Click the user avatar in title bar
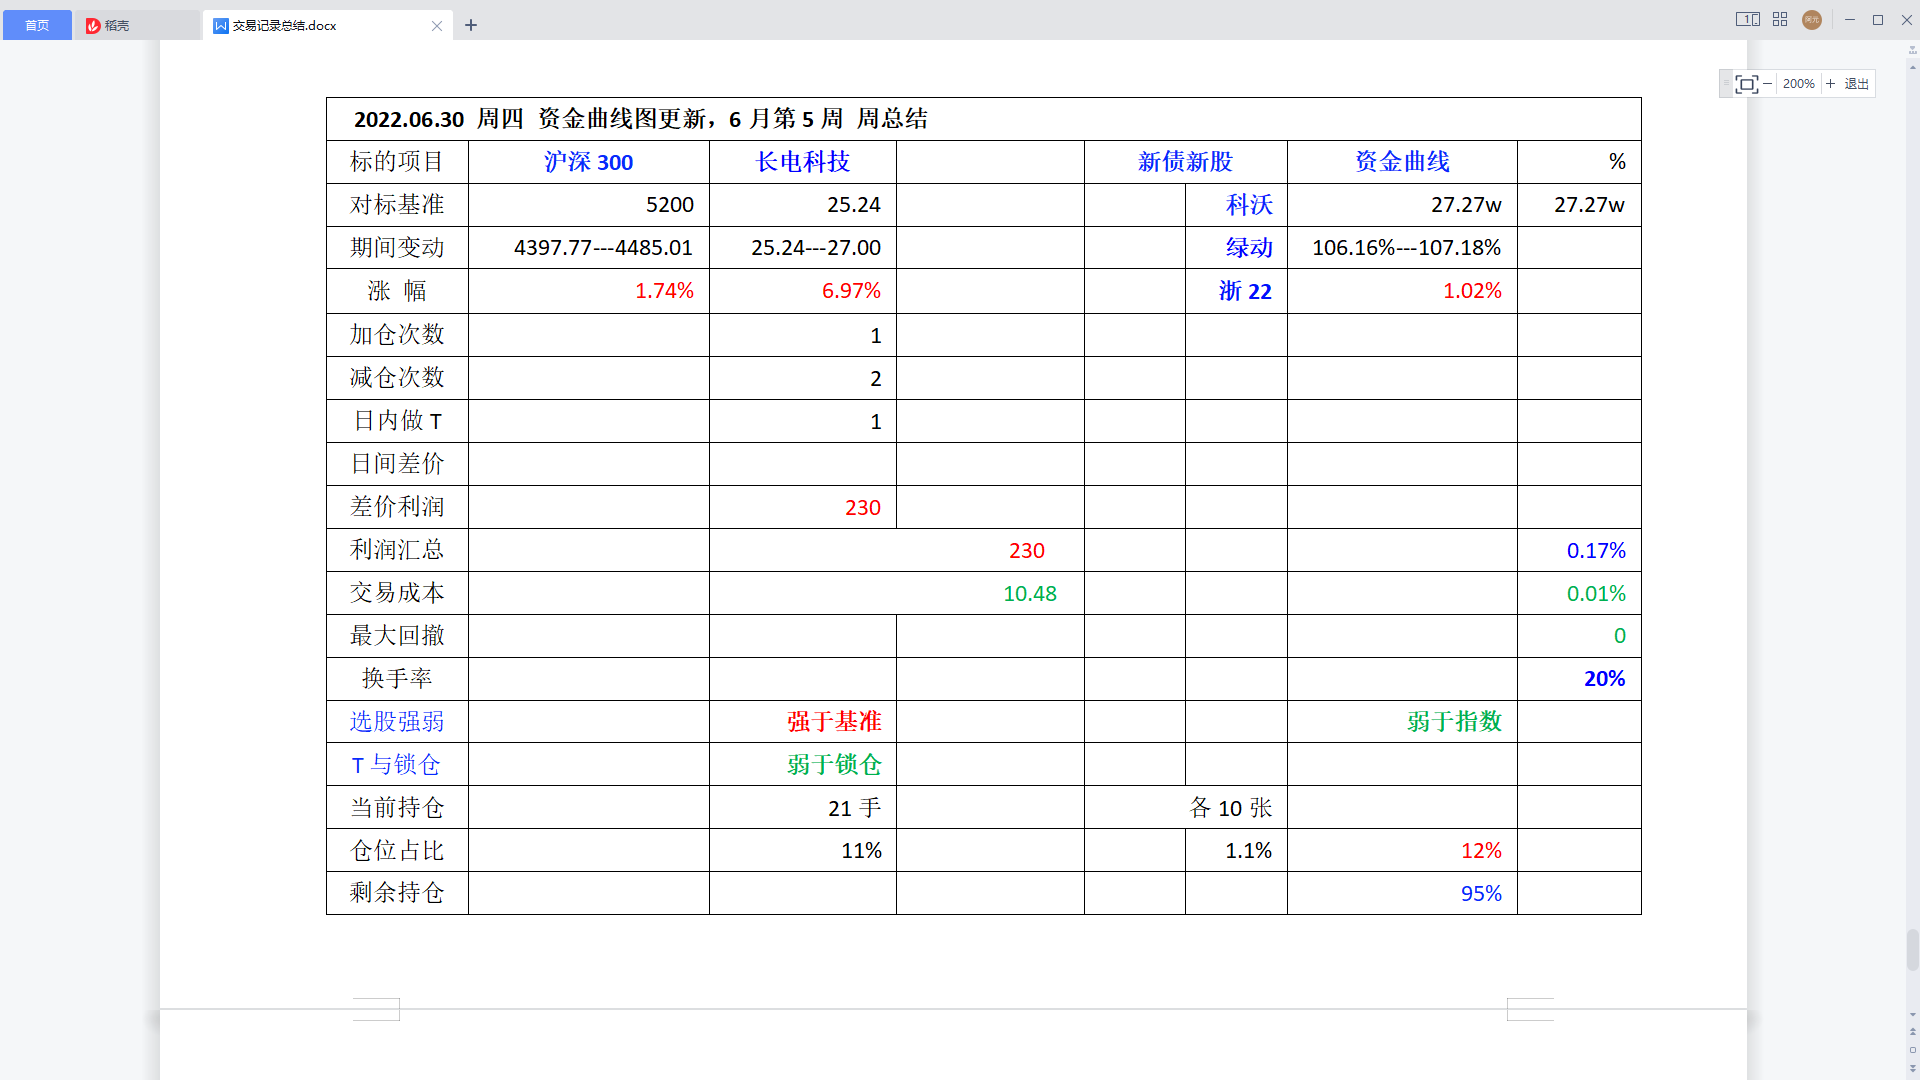This screenshot has height=1080, width=1920. pos(1811,20)
